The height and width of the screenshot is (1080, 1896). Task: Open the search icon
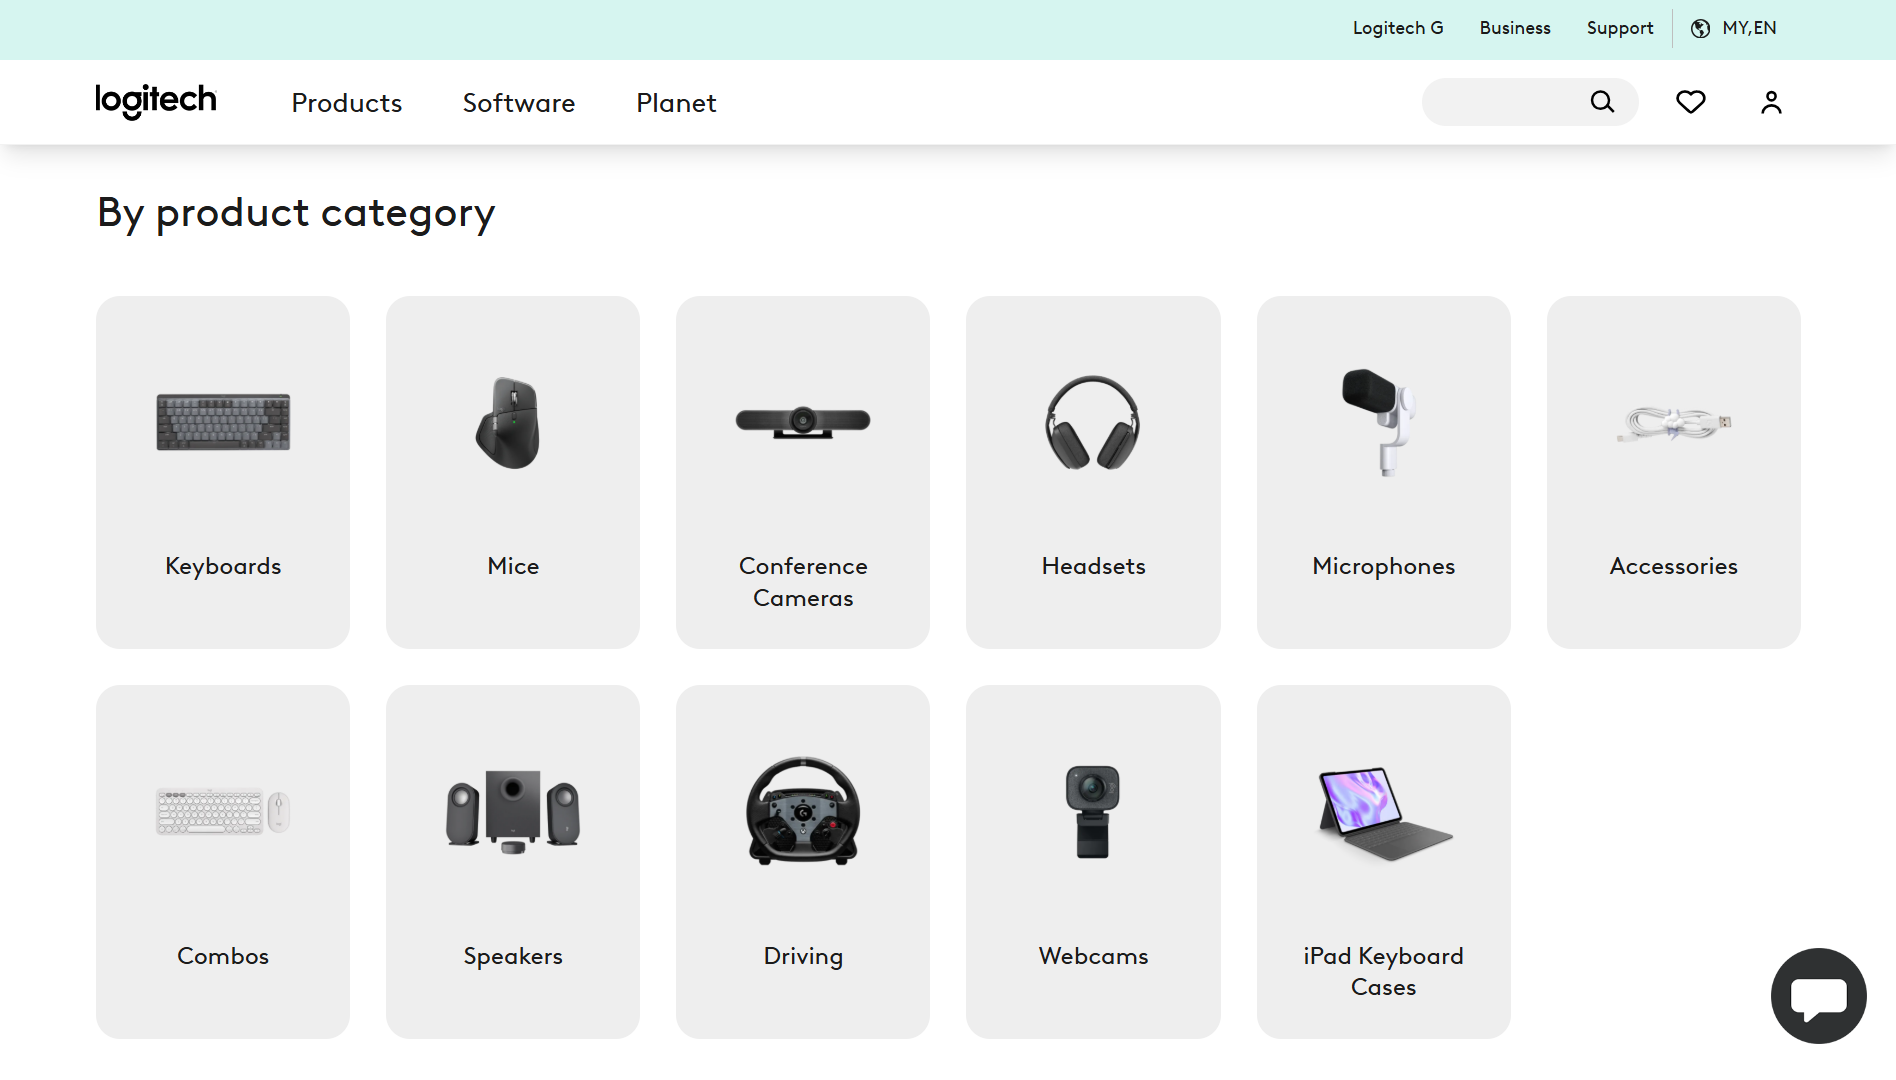tap(1602, 102)
